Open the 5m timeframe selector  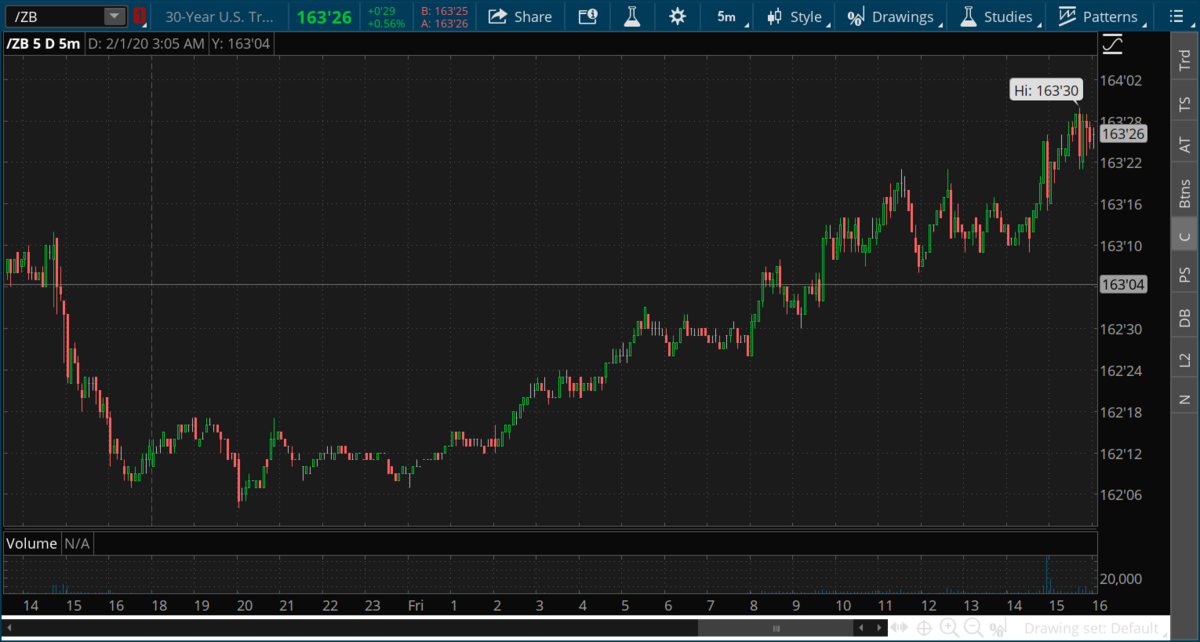727,16
